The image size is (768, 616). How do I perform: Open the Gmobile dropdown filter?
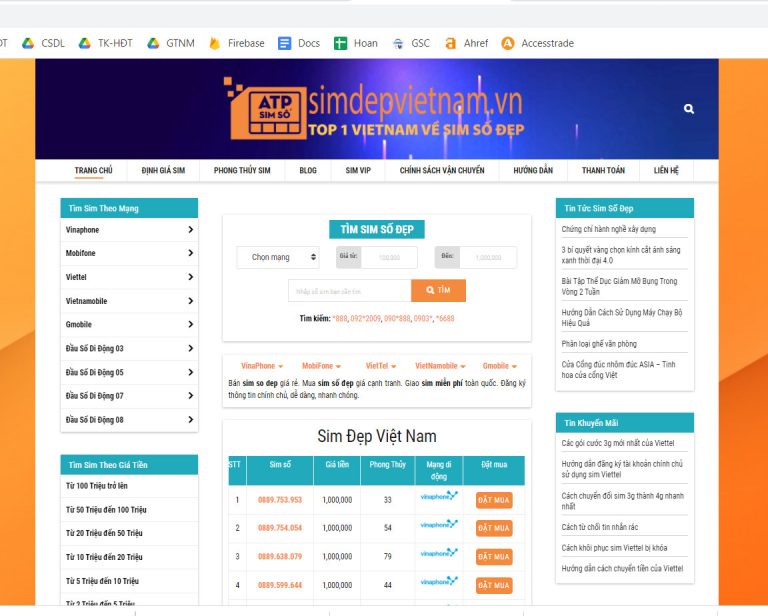[500, 366]
